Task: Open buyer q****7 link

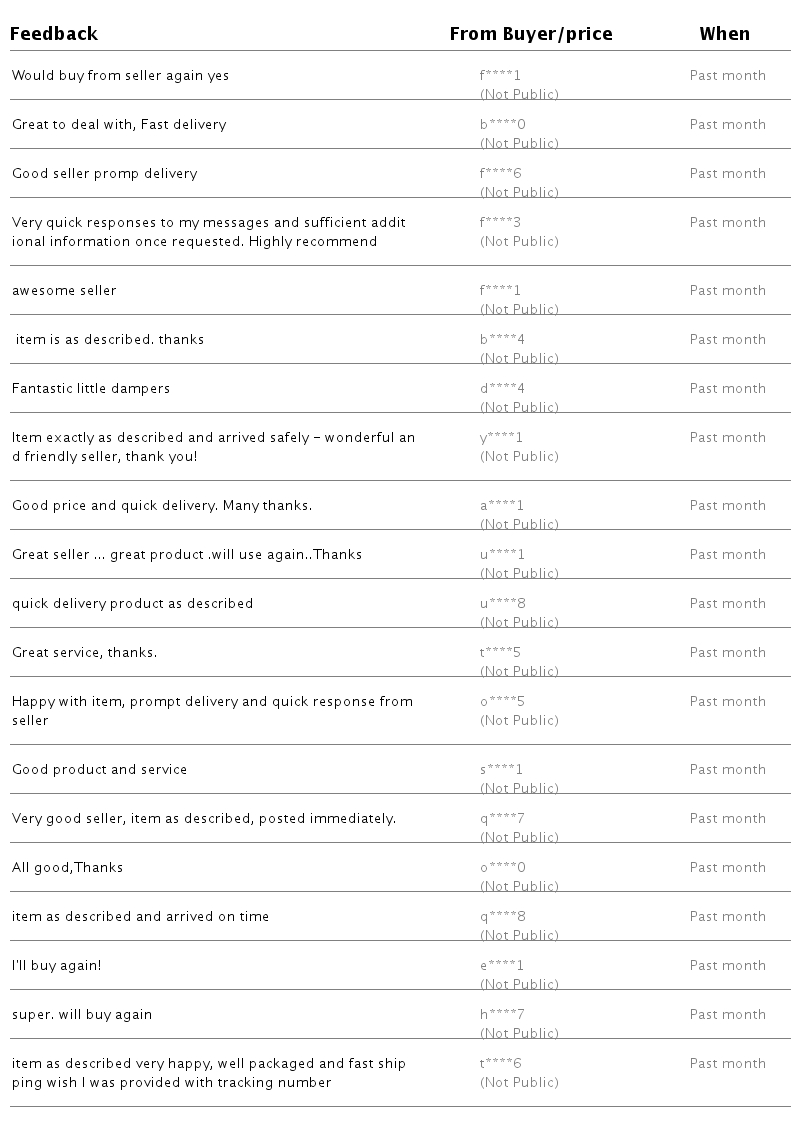Action: (502, 819)
